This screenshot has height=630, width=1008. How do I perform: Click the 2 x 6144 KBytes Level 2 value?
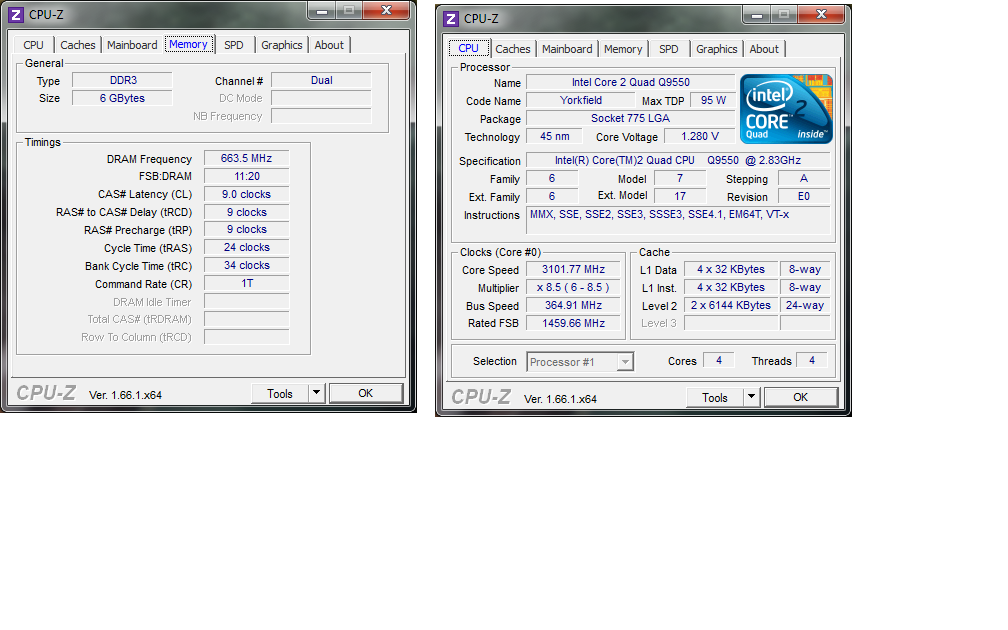pos(731,305)
